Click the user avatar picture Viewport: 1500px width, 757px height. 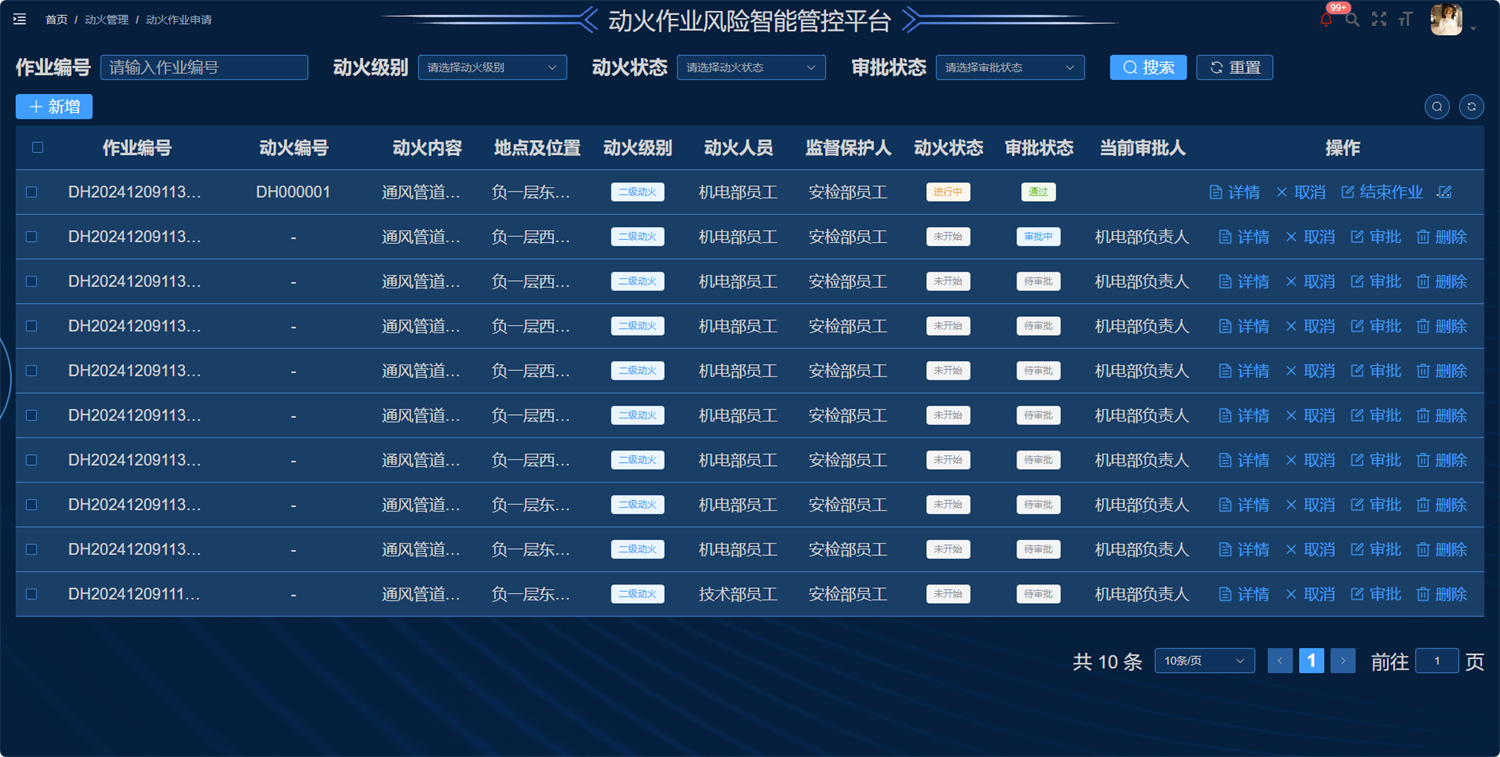(x=1446, y=19)
